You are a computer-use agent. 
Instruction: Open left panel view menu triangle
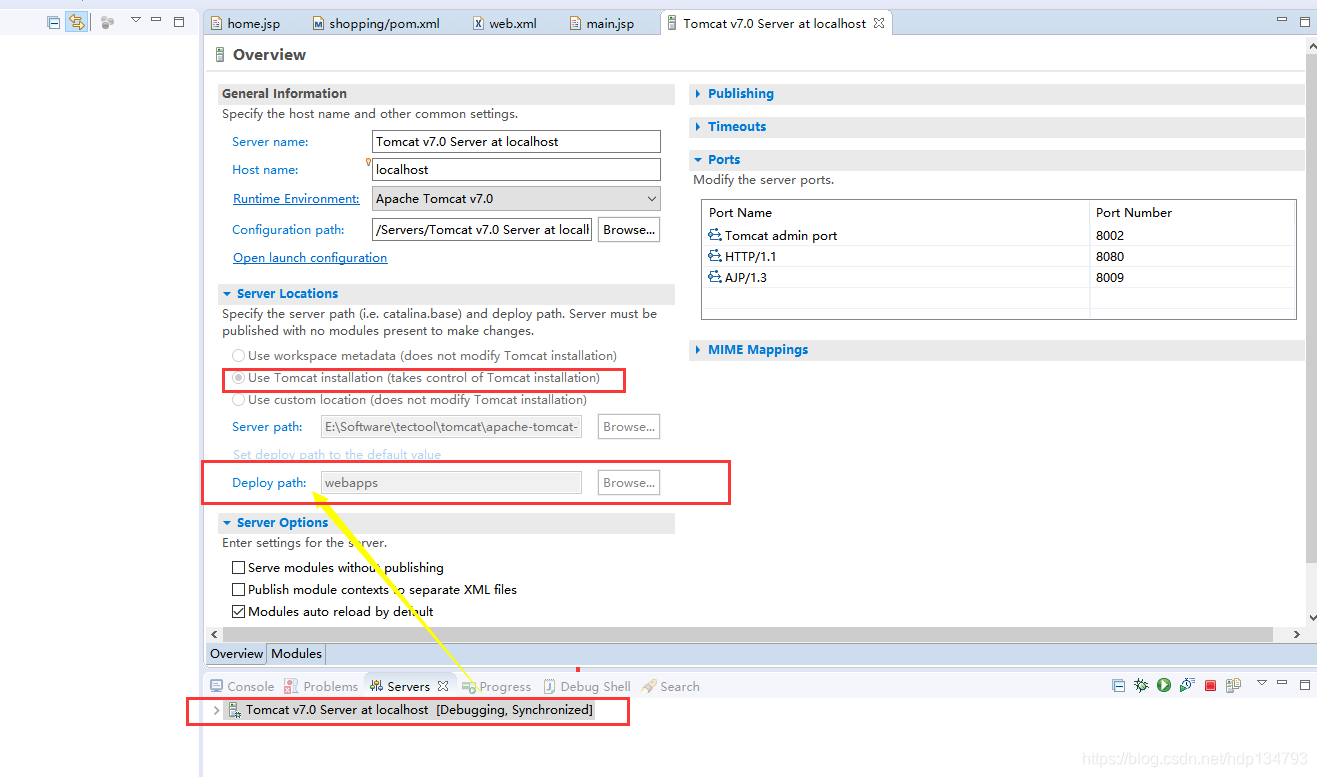pyautogui.click(x=136, y=20)
